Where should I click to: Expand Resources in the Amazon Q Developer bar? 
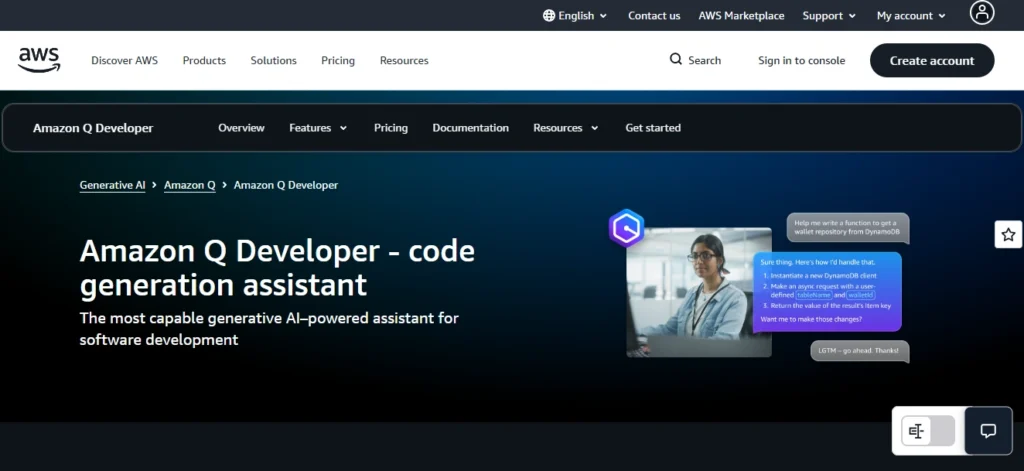pos(566,128)
